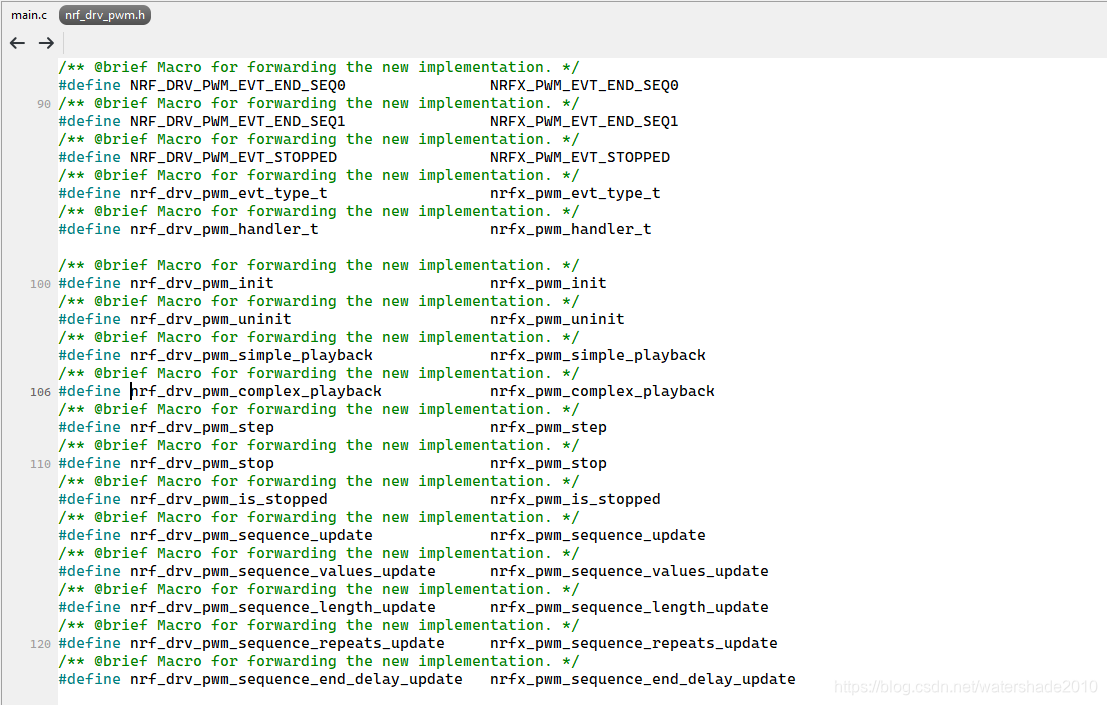Click nrf_drv_pwm_sequence_end_delay_update macro name

click(297, 679)
